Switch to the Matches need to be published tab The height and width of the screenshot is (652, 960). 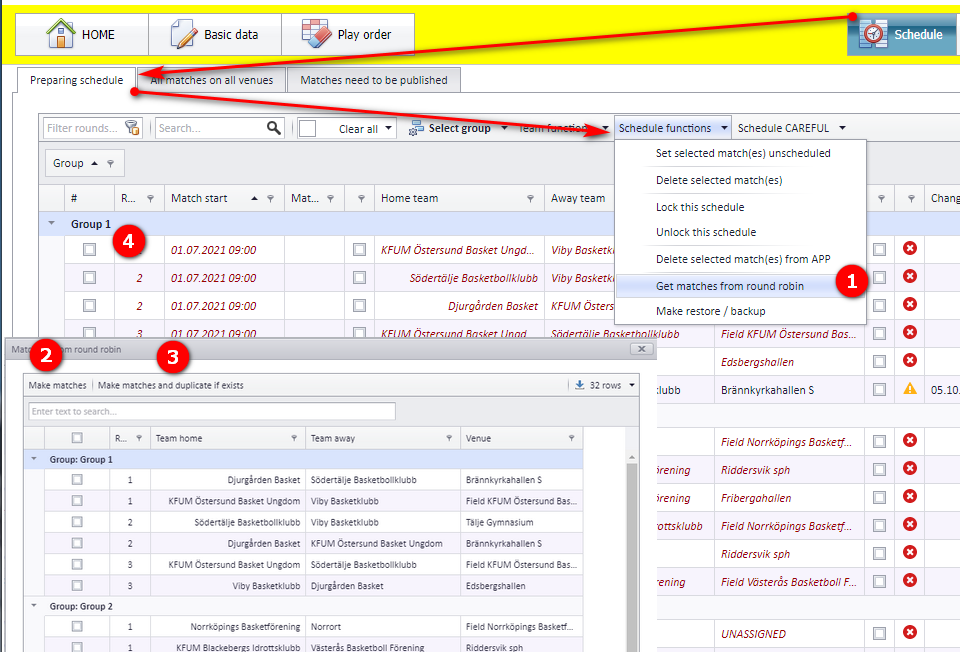(x=373, y=80)
